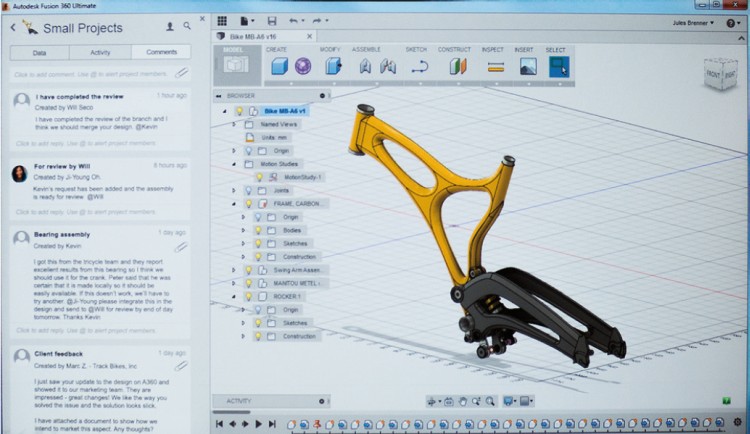The image size is (750, 434).
Task: Switch to the Data tab
Action: coord(39,52)
